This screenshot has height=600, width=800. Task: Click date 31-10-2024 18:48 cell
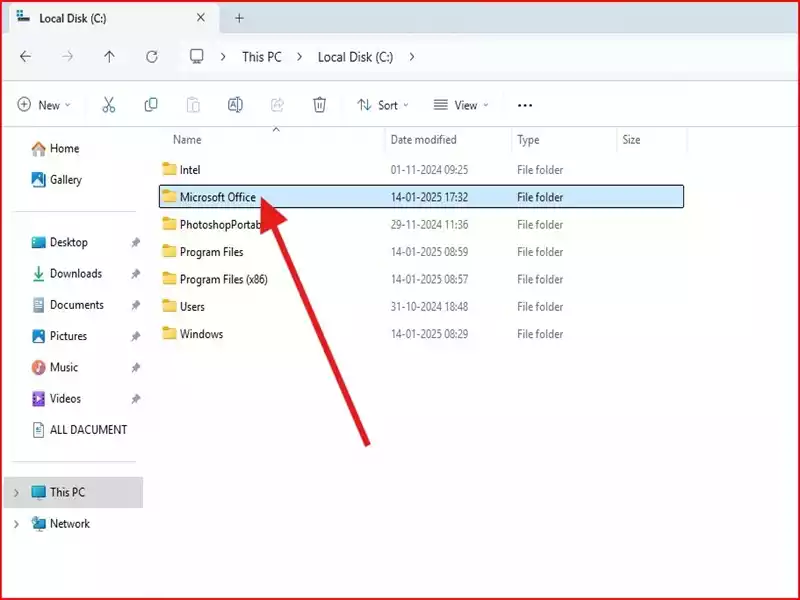429,307
